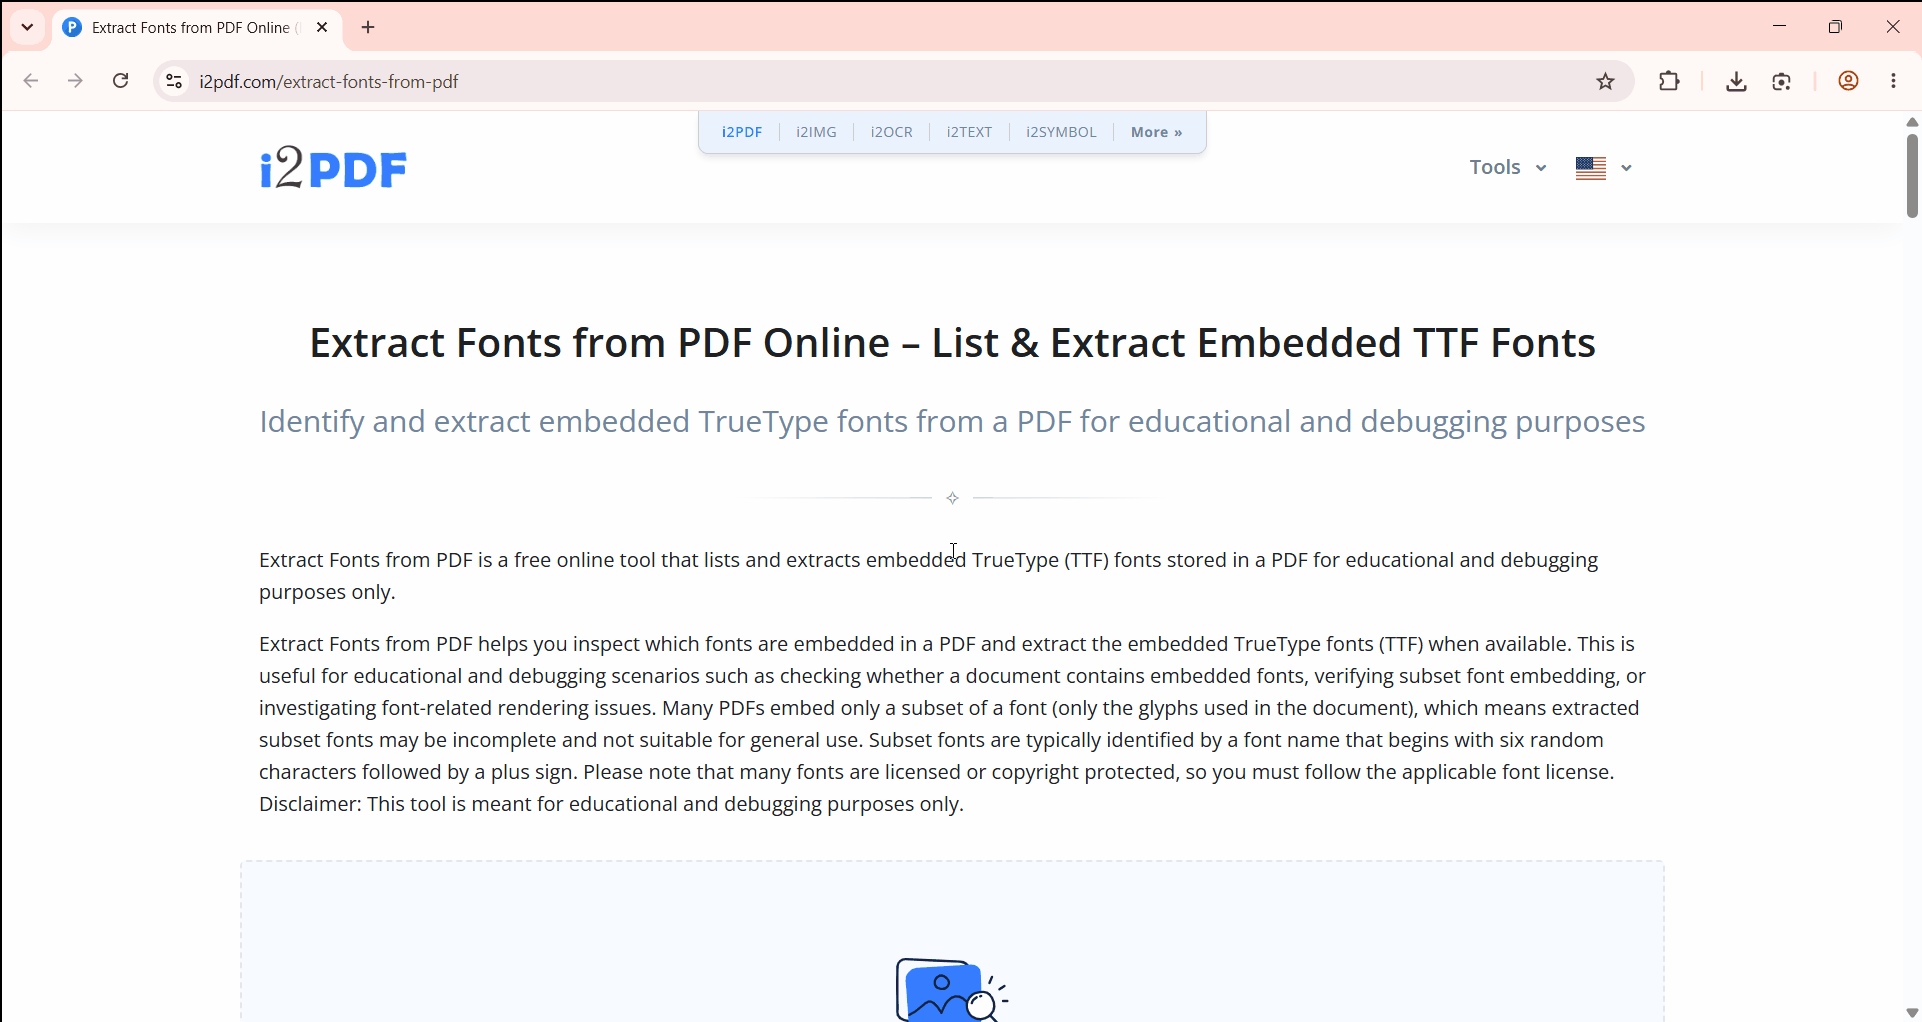This screenshot has width=1922, height=1022.
Task: Click the sentence 'Extract Fonts from PDF is a free'
Action: coord(929,576)
